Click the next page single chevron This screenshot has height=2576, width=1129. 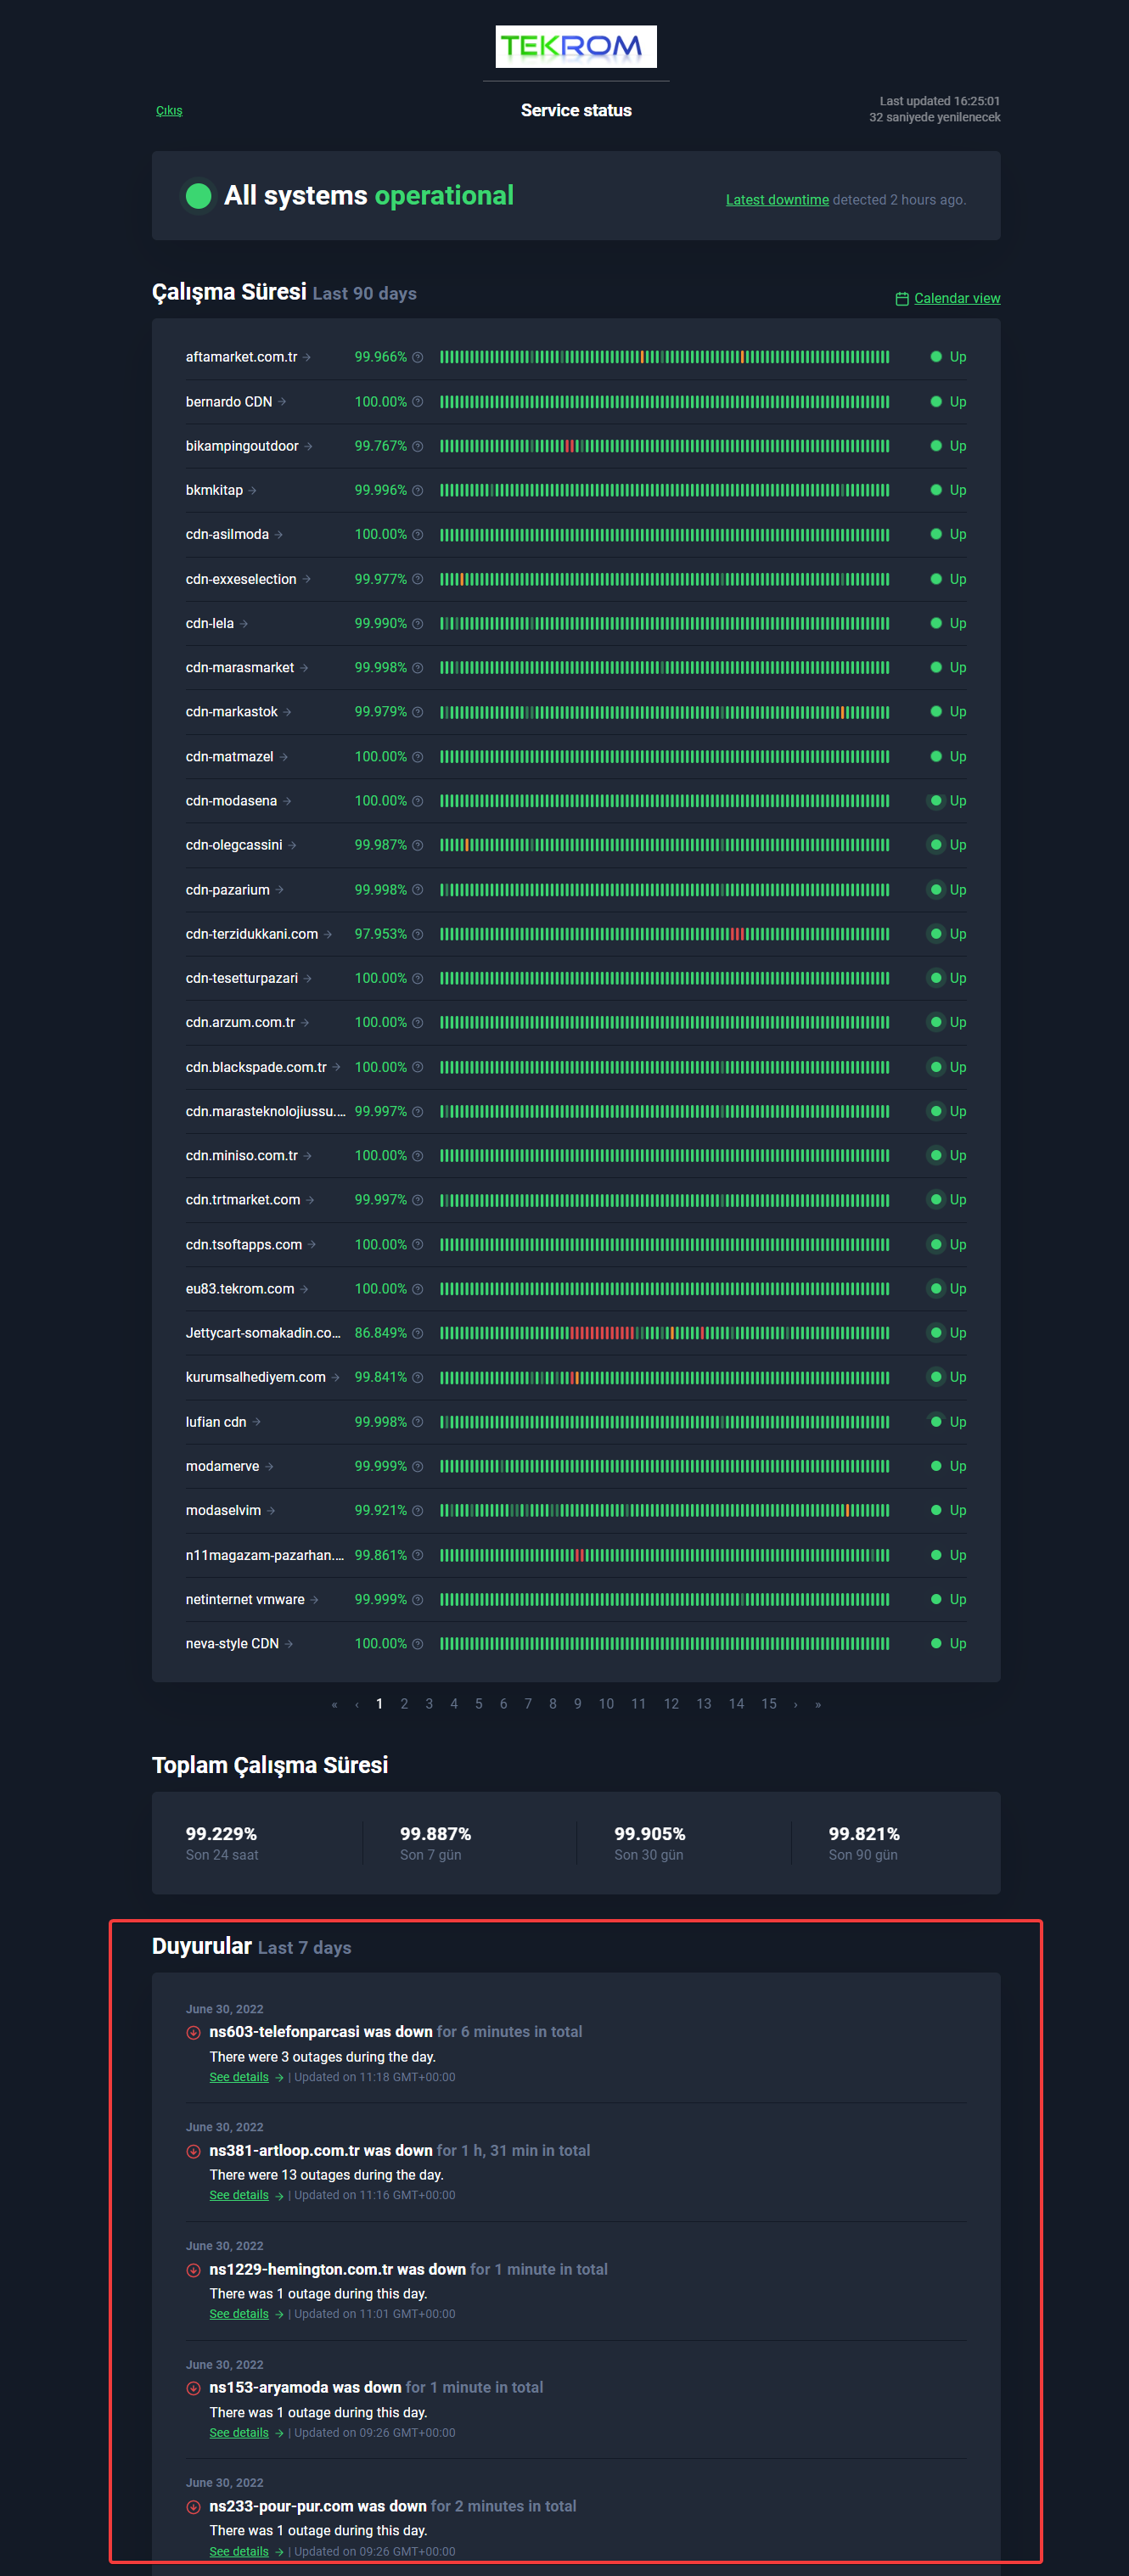pos(796,1705)
